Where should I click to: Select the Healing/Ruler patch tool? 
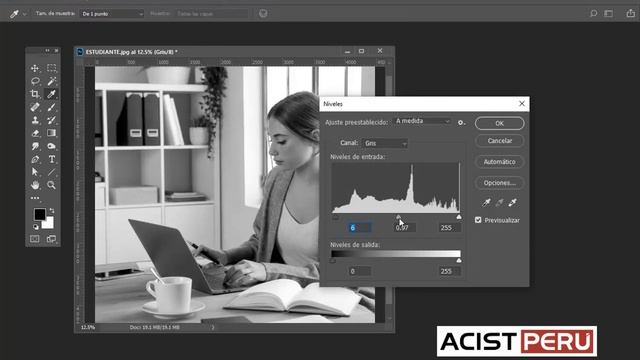click(35, 107)
